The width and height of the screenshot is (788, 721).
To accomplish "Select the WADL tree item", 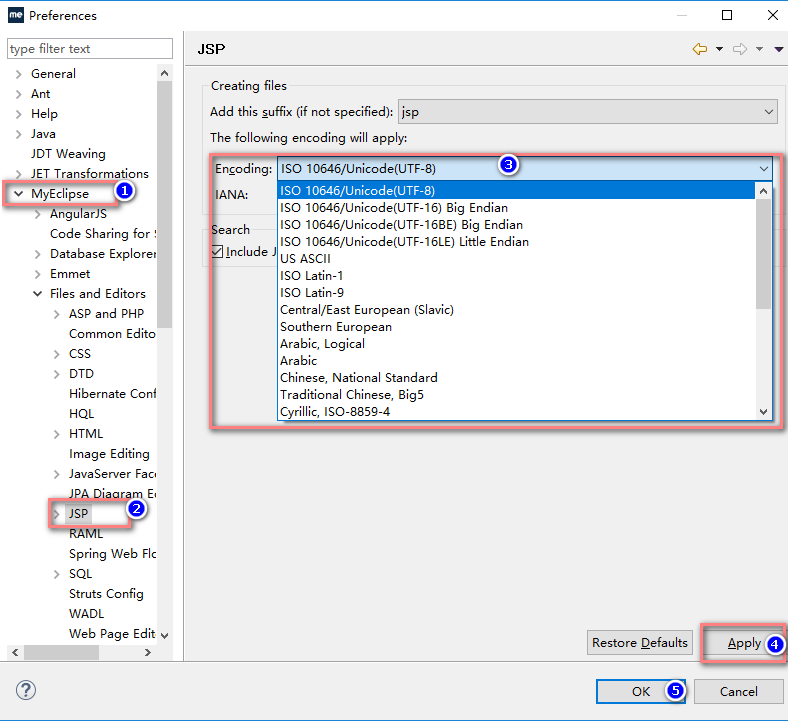I will [86, 613].
